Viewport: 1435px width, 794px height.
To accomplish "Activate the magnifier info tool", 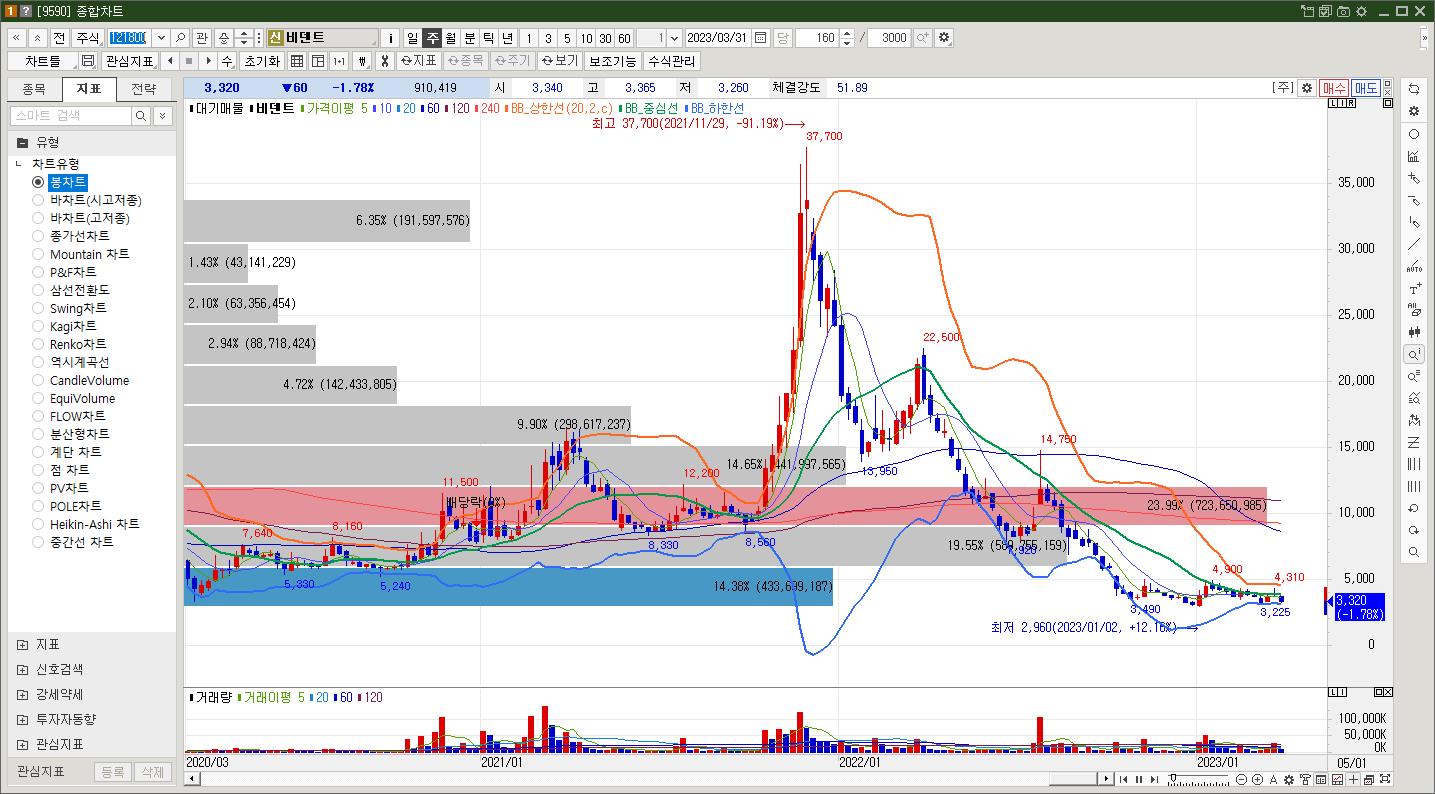I will click(x=1414, y=354).
